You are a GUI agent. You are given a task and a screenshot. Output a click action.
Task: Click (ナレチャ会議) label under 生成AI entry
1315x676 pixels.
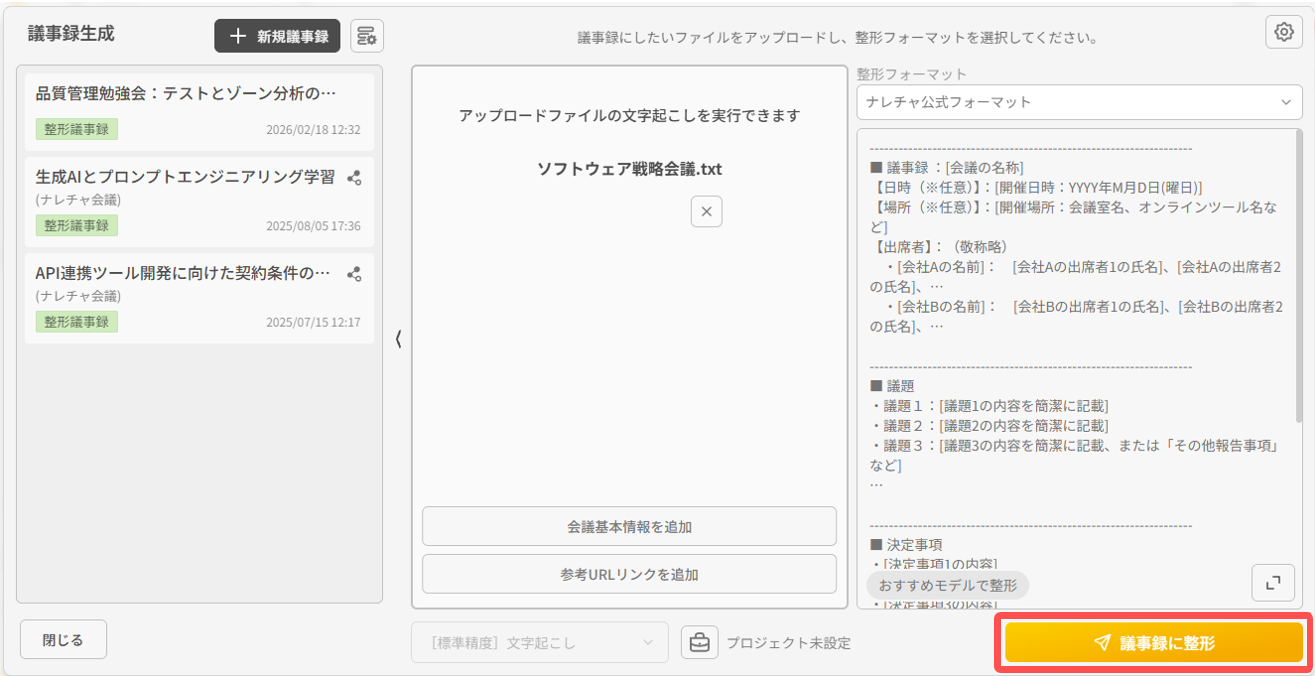[x=78, y=200]
